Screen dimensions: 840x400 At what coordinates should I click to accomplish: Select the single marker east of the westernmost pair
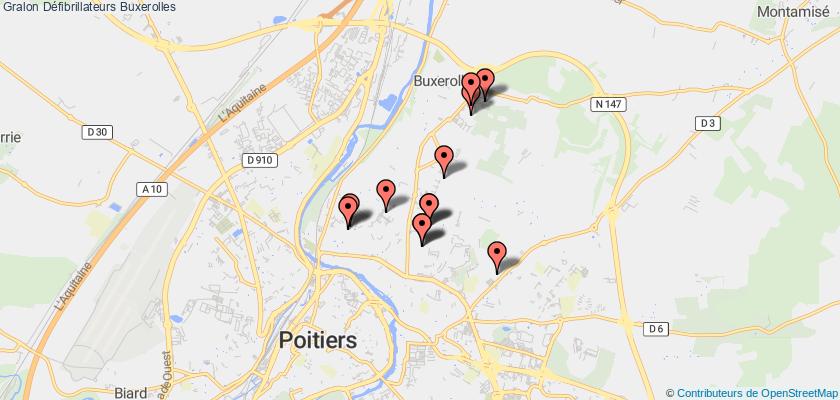(x=386, y=195)
